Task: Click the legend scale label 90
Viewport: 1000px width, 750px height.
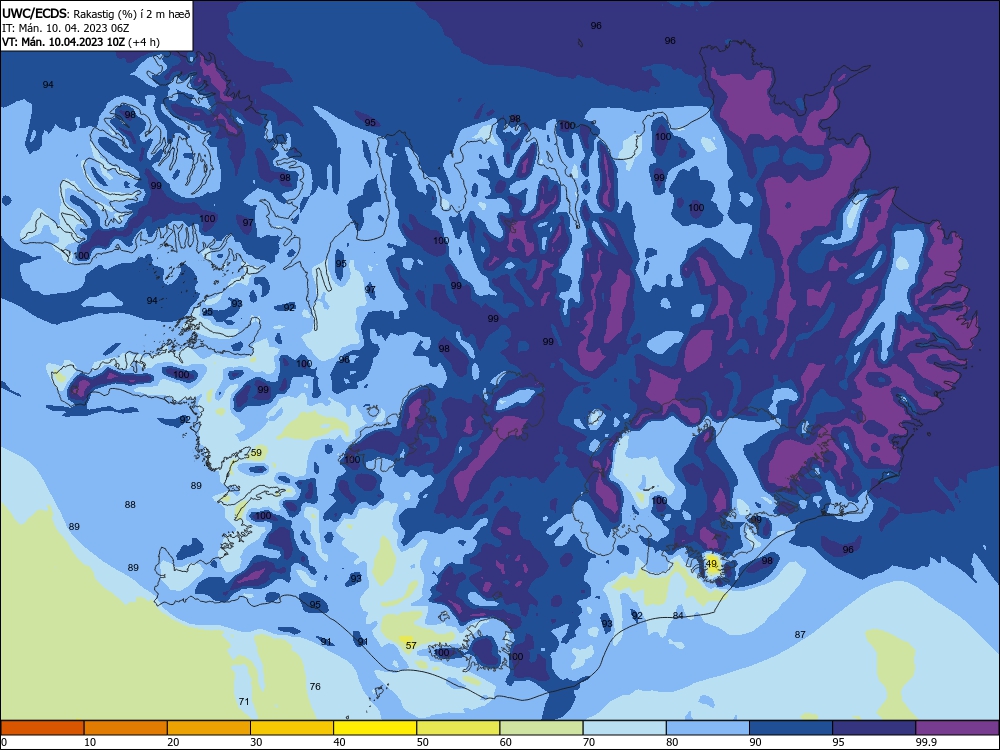Action: pos(756,742)
